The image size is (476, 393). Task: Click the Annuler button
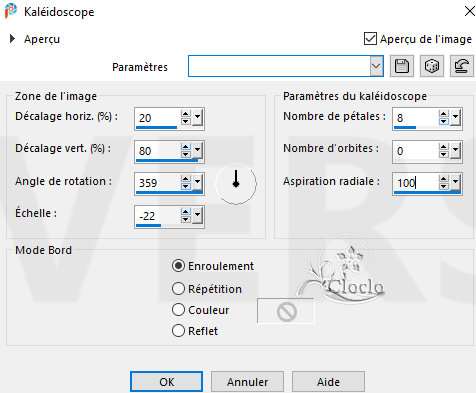click(247, 382)
